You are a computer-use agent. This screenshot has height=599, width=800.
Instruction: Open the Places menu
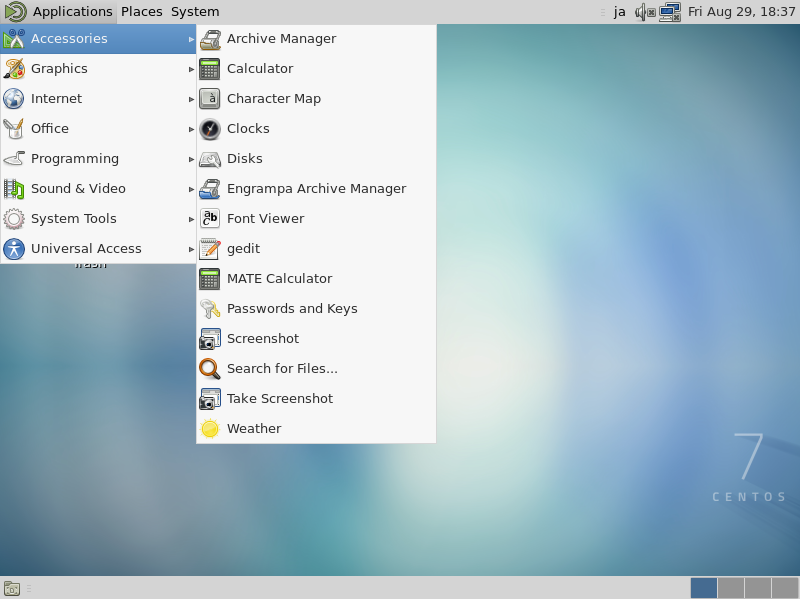(x=141, y=12)
